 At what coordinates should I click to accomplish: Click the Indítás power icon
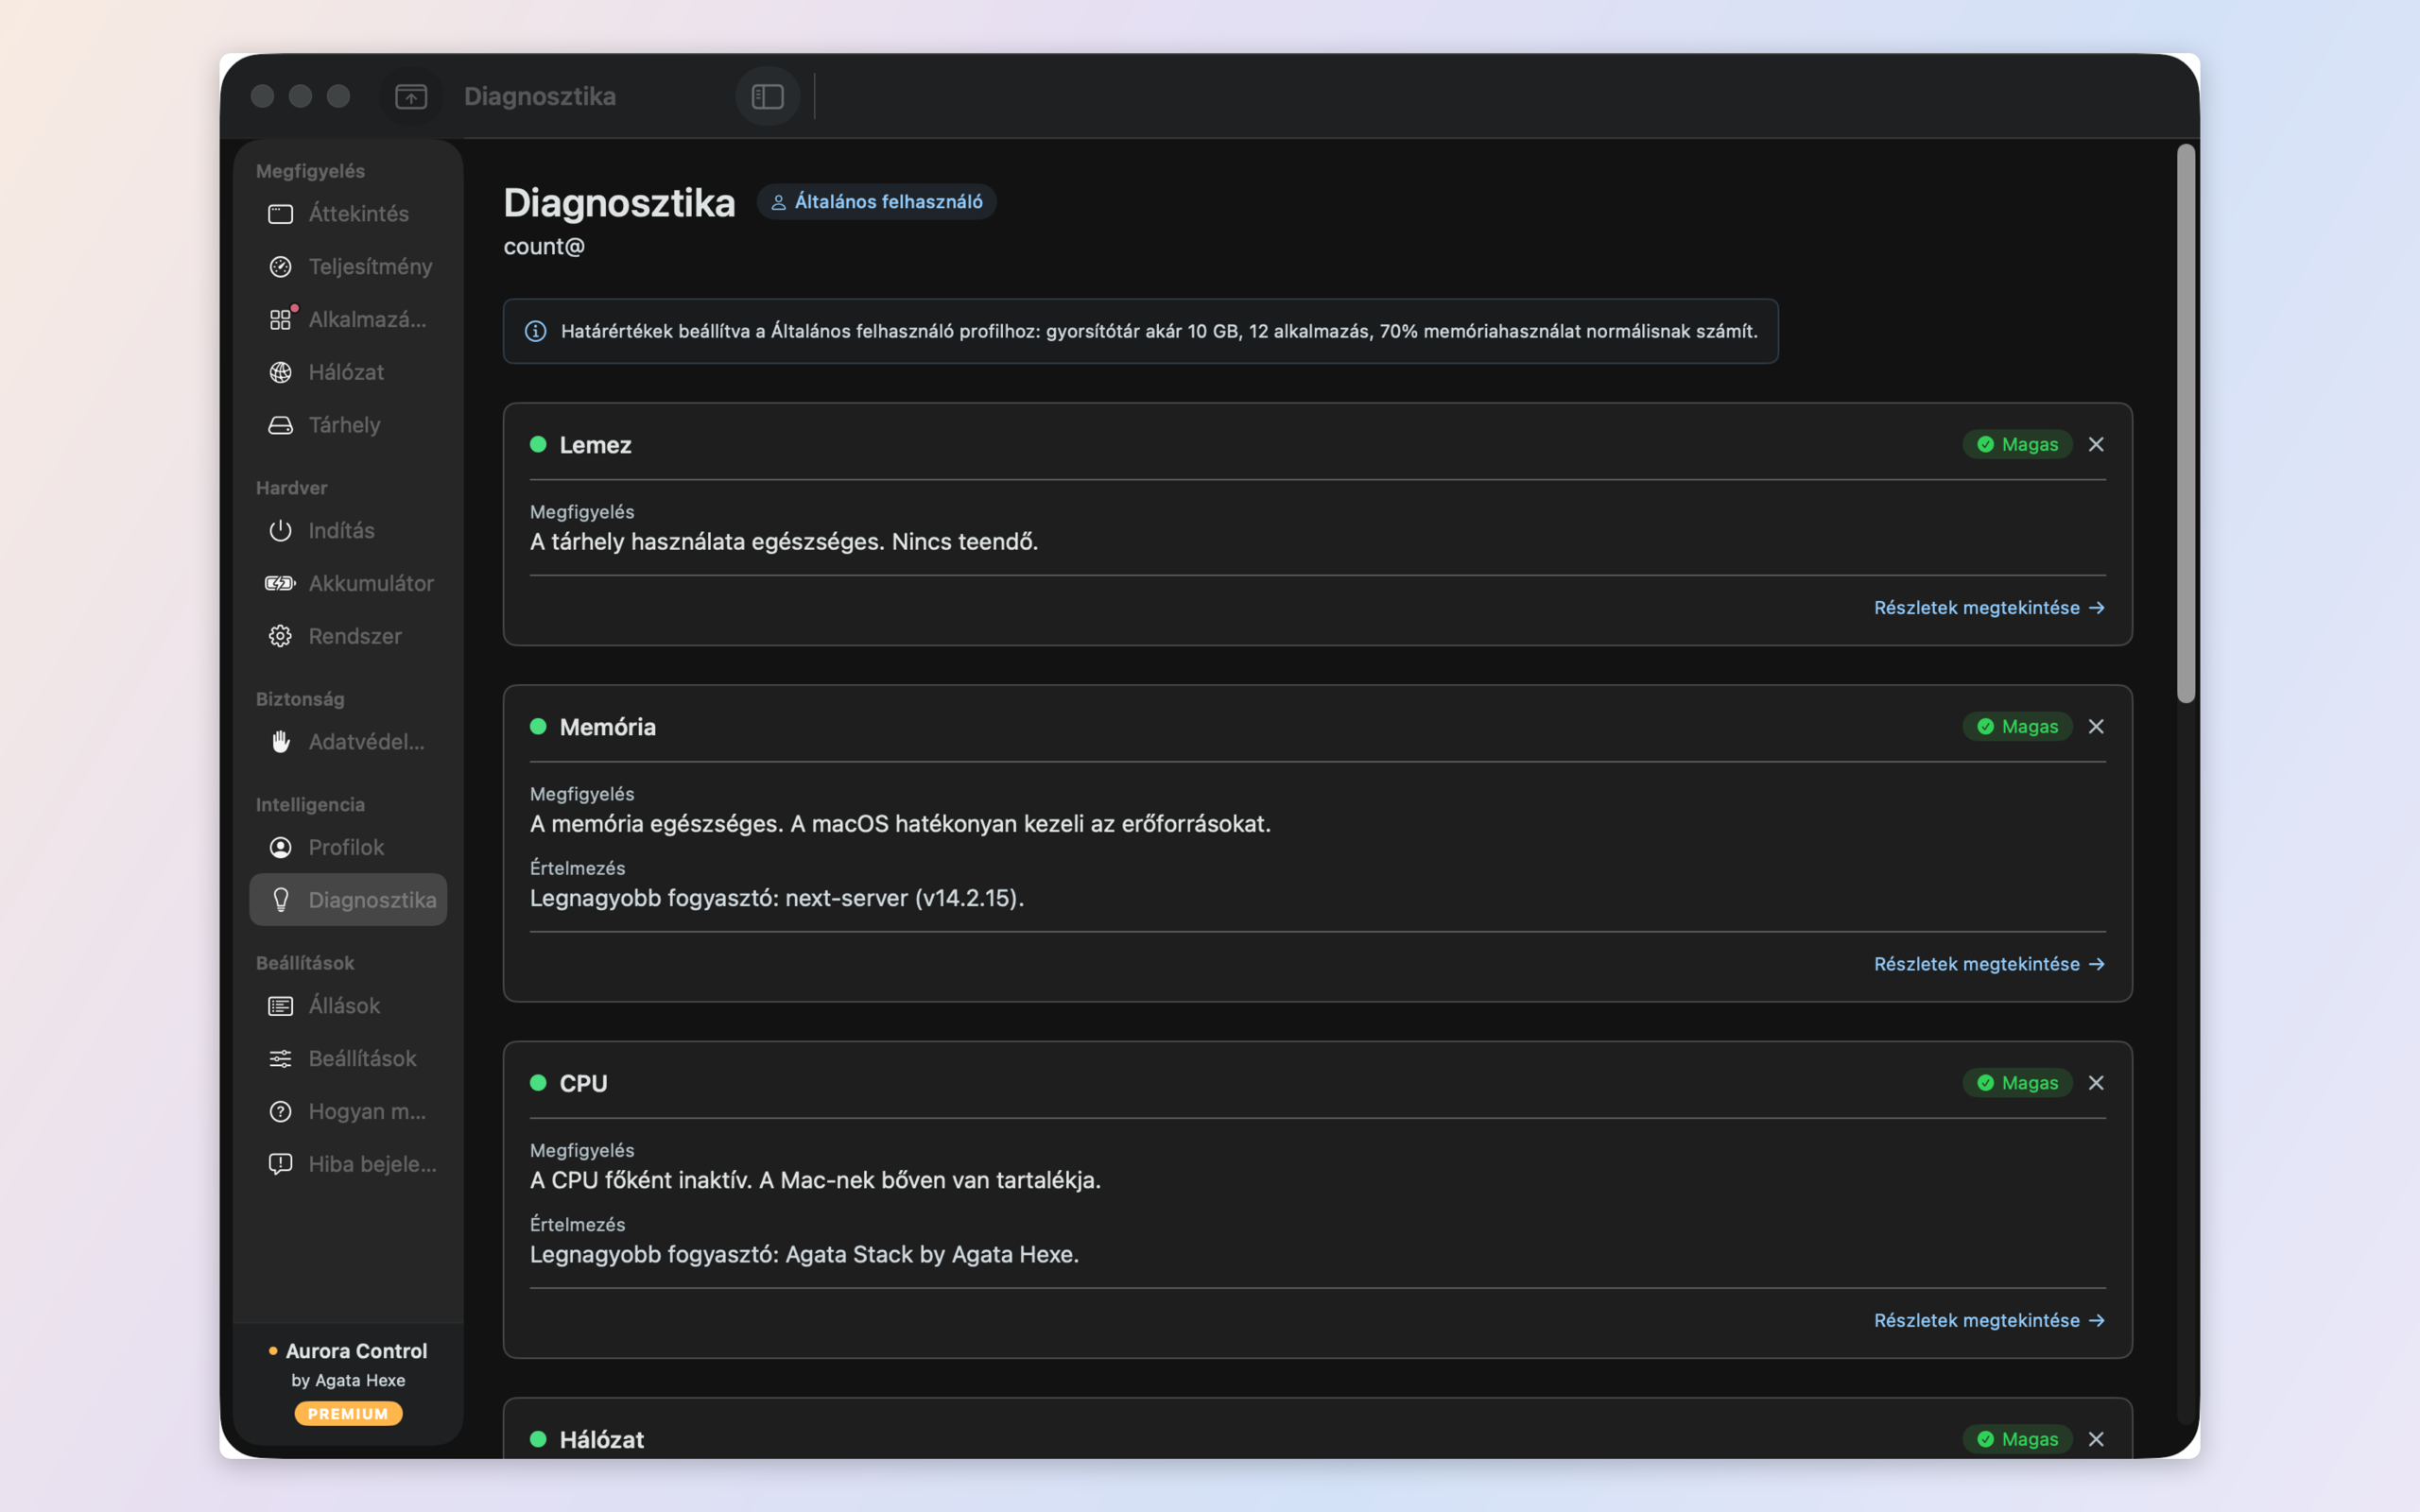(280, 530)
